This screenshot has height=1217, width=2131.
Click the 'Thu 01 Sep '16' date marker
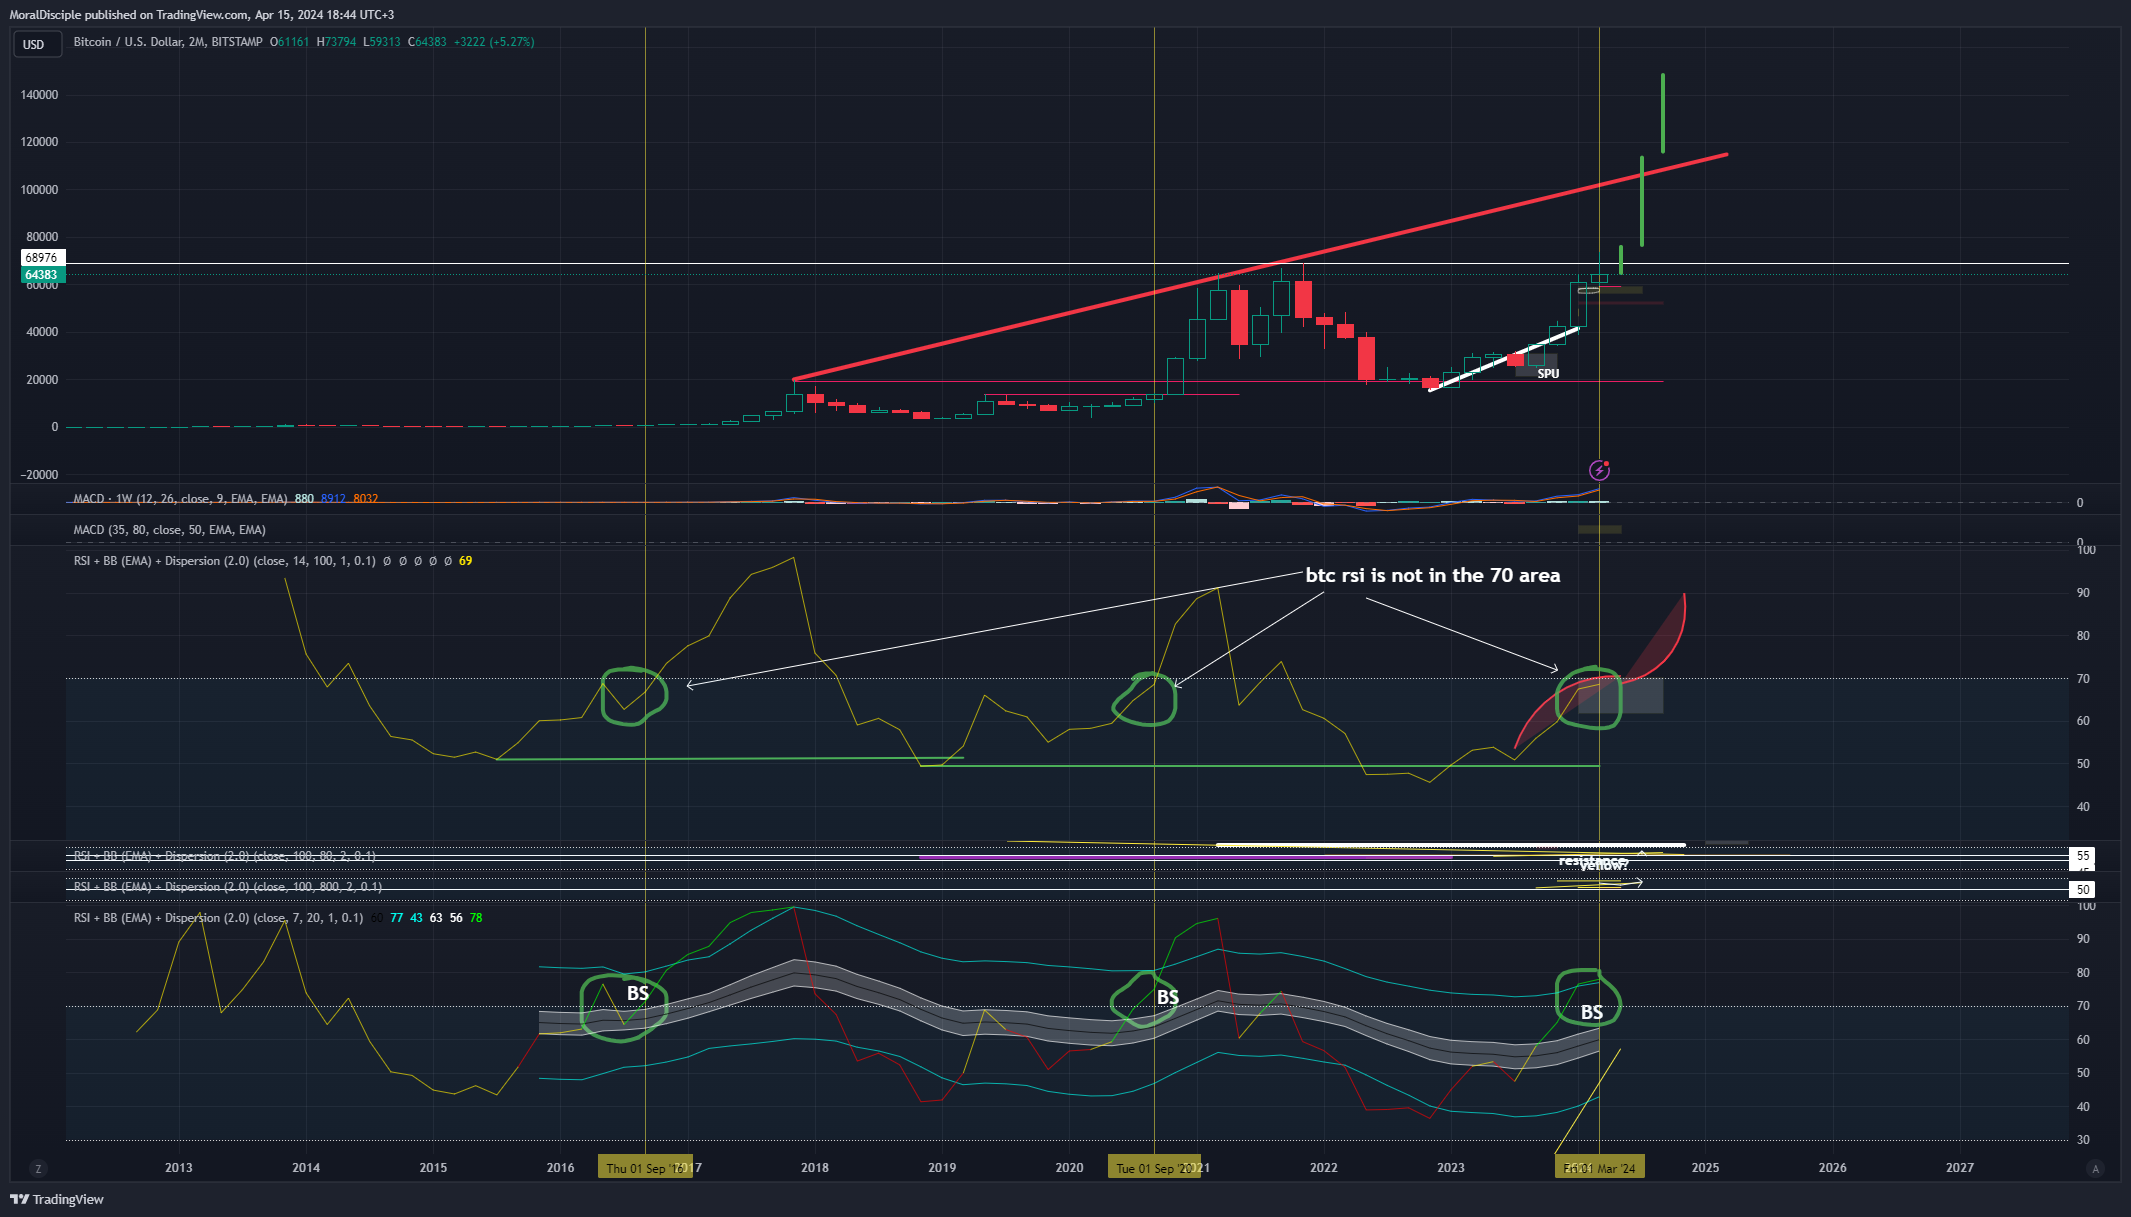[645, 1168]
